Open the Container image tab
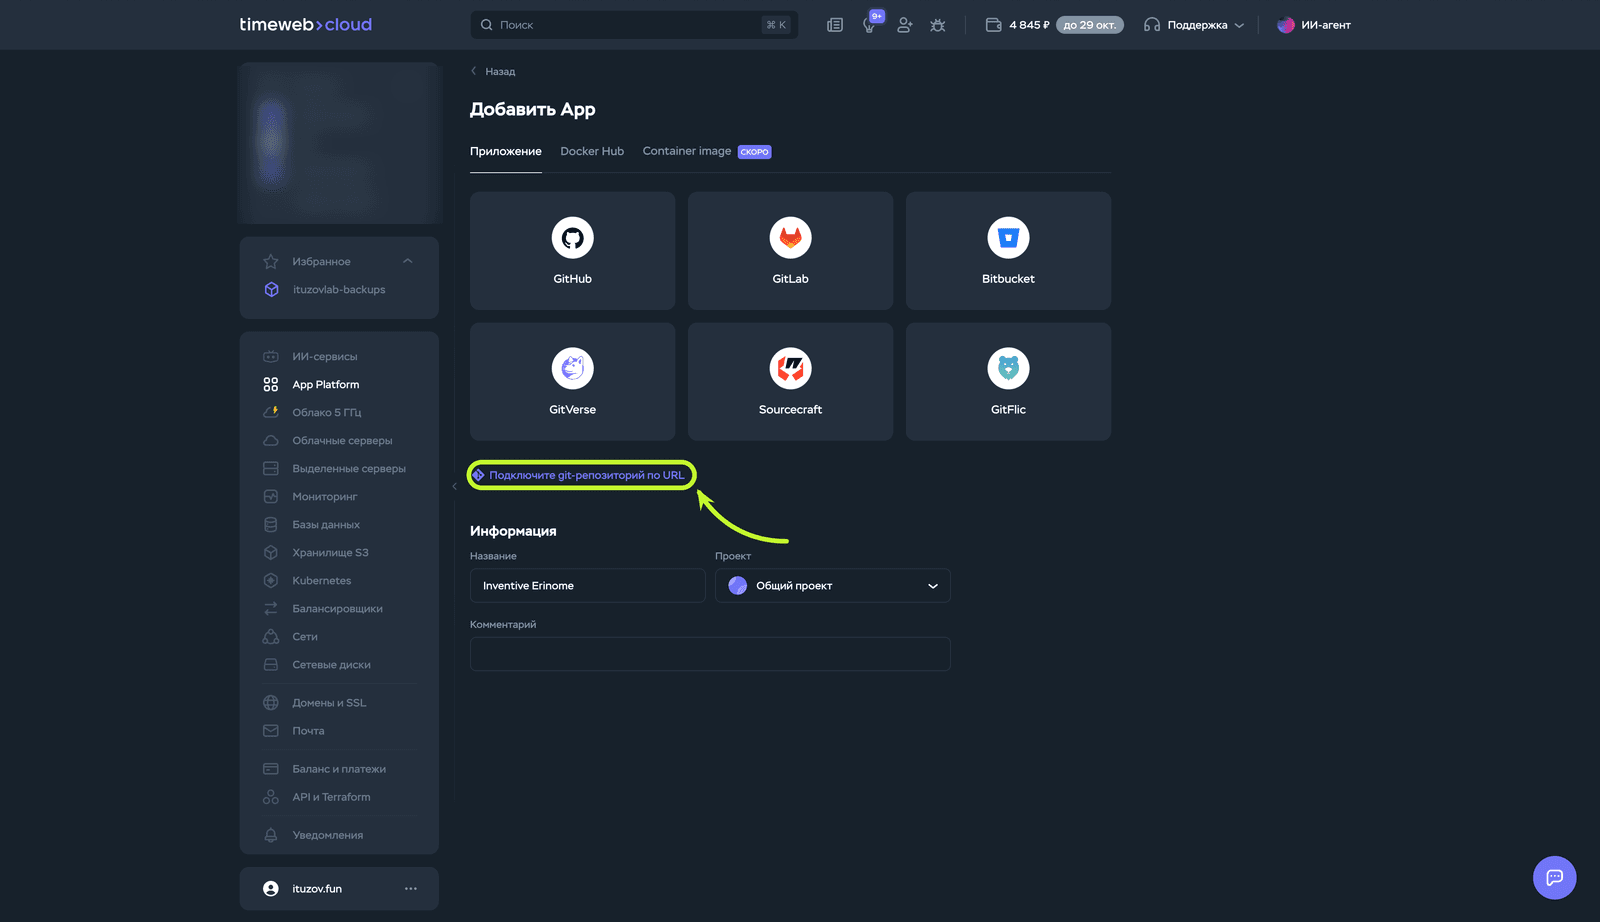The width and height of the screenshot is (1600, 922). pyautogui.click(x=706, y=152)
